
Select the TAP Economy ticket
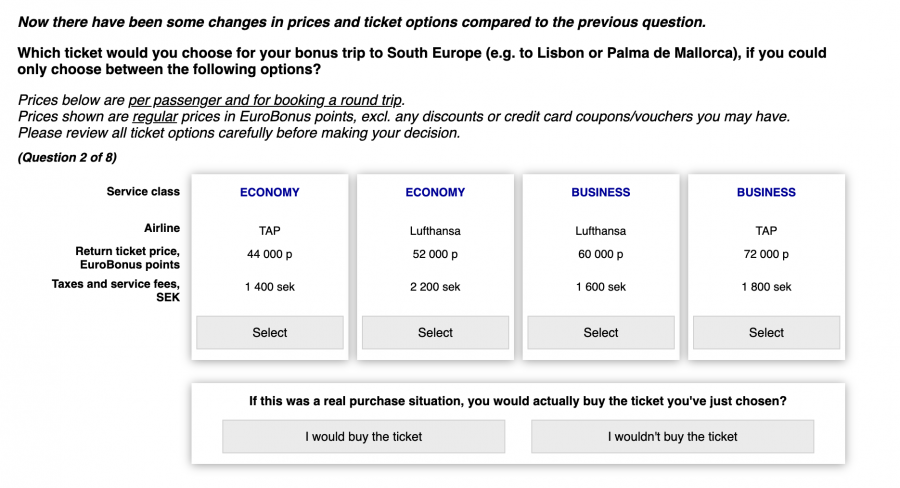pyautogui.click(x=269, y=332)
